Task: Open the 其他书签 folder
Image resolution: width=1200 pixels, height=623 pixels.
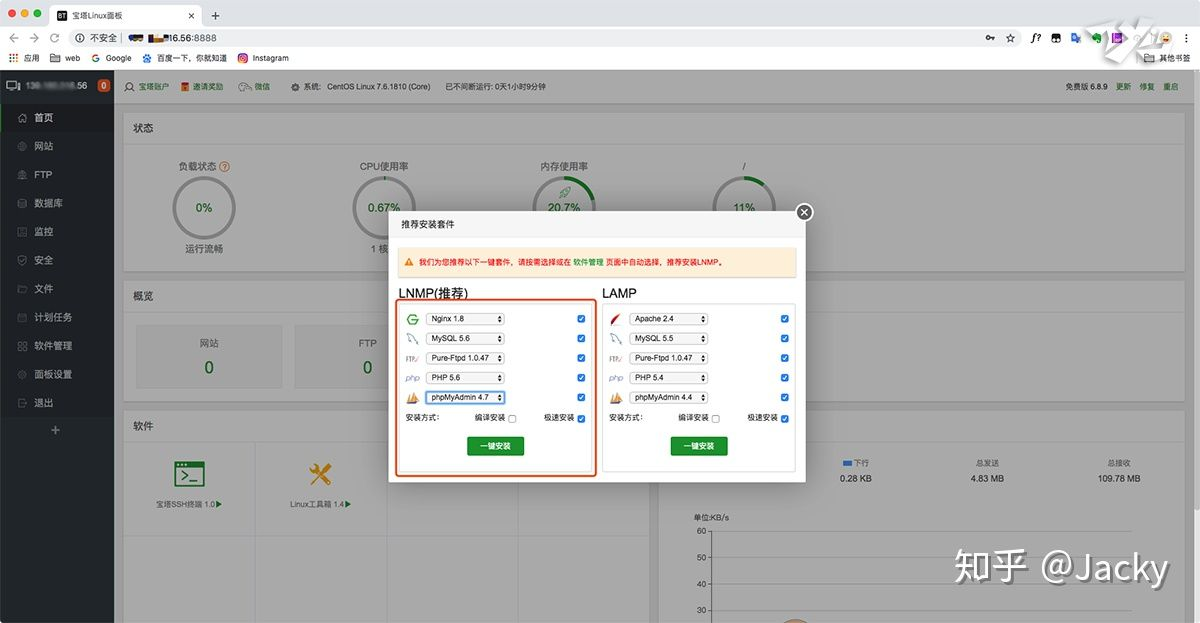Action: (x=1167, y=58)
